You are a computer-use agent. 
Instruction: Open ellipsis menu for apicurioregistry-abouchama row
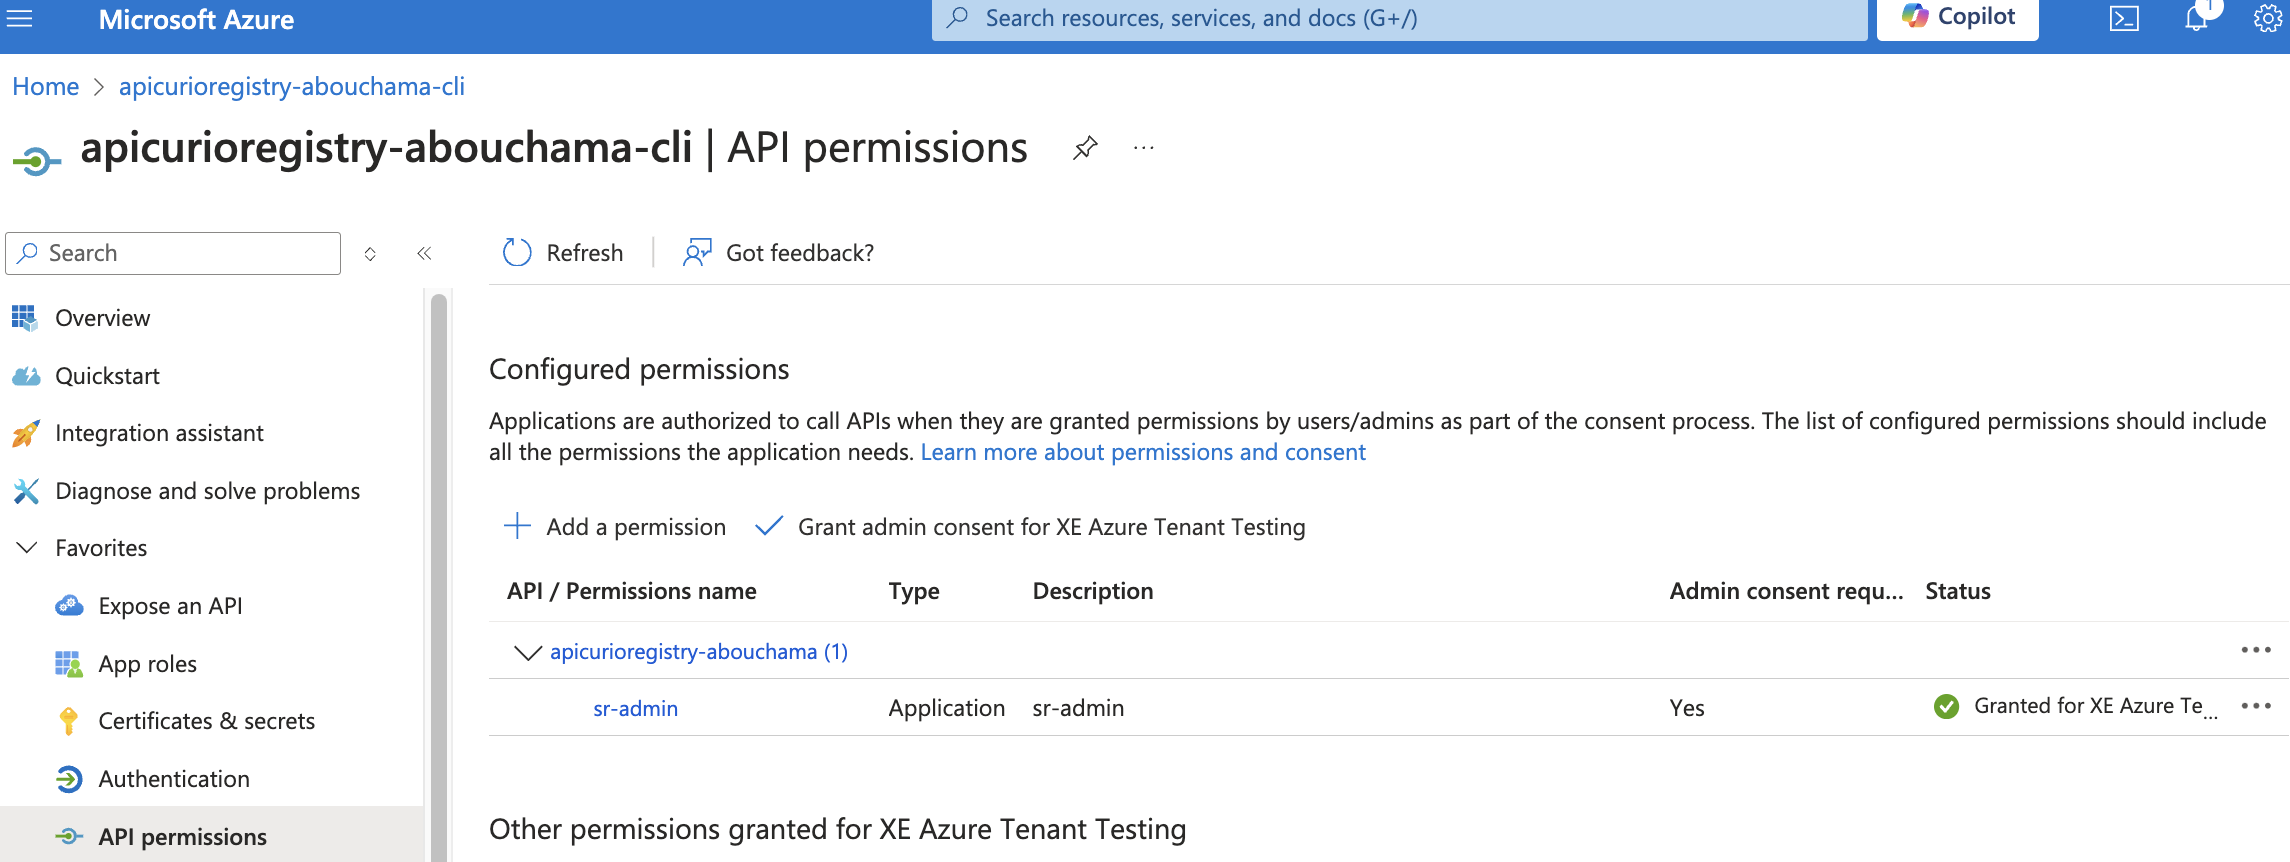2256,650
